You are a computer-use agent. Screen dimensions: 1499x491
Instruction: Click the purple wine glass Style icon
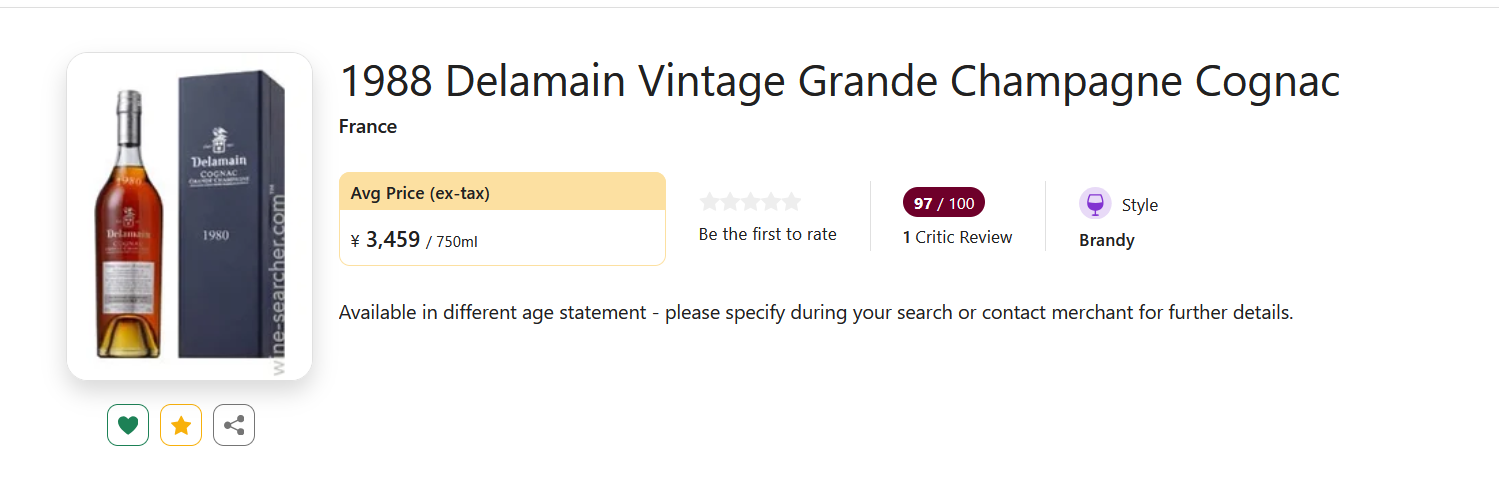coord(1095,204)
